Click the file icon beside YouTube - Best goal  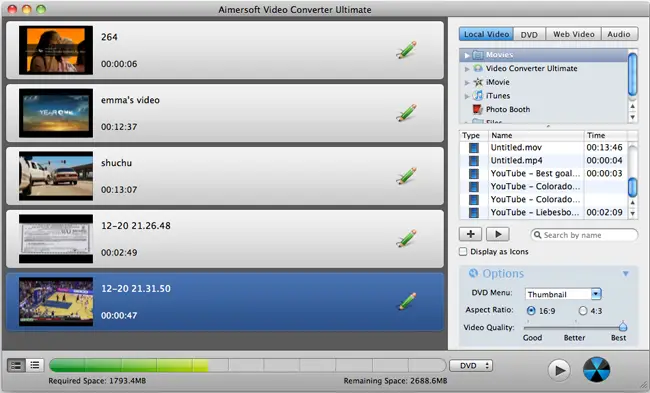tap(473, 173)
